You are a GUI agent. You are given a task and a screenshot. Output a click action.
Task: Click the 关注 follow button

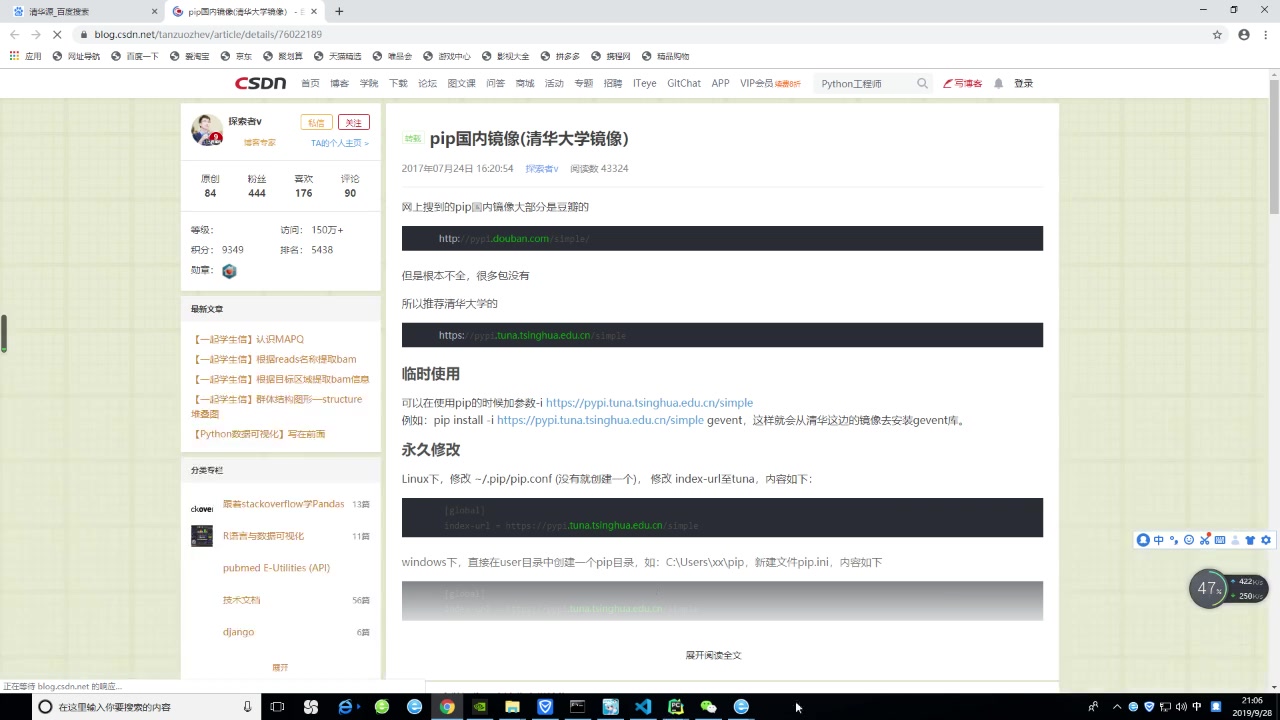tap(353, 122)
